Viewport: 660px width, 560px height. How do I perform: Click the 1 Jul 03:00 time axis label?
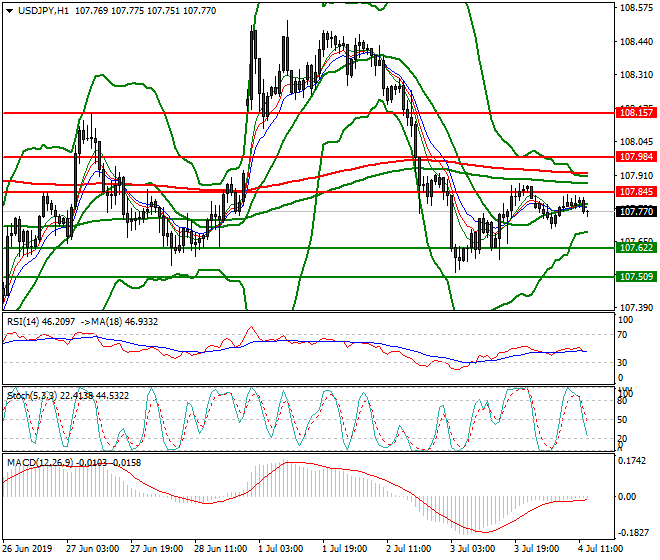281,549
